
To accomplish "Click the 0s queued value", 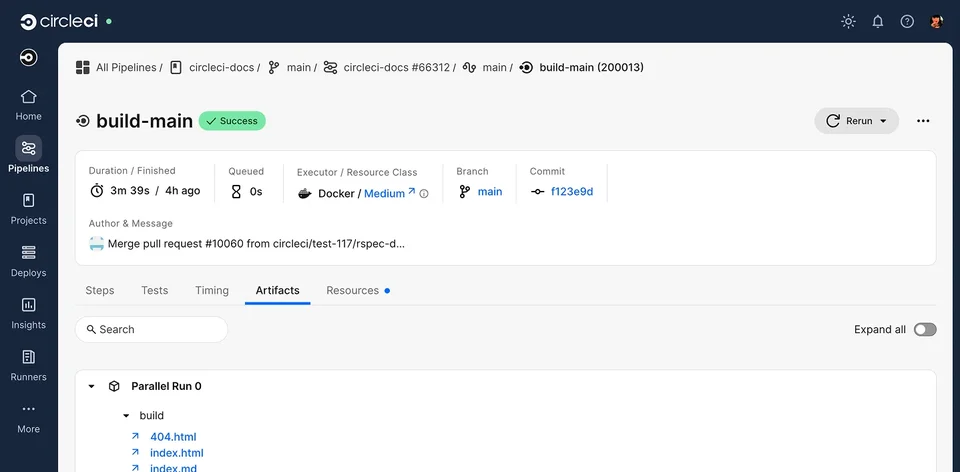I will click(x=256, y=192).
